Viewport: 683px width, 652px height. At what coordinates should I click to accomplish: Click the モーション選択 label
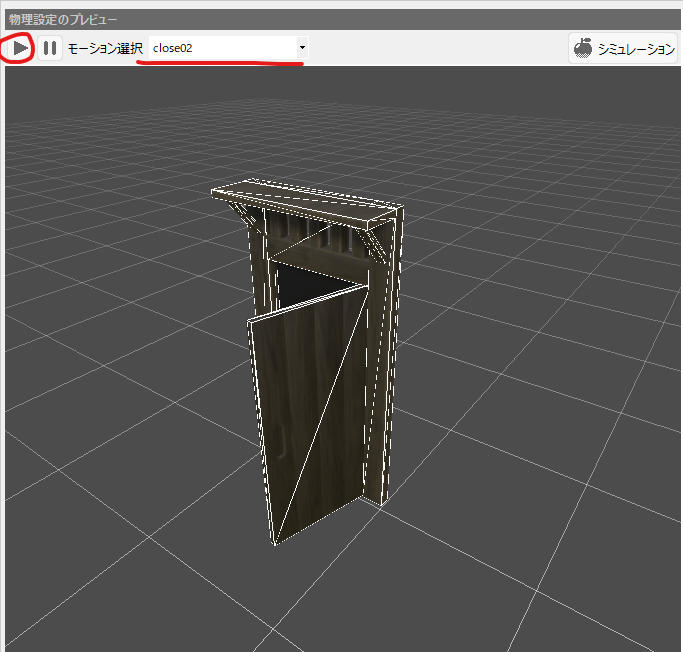point(105,48)
